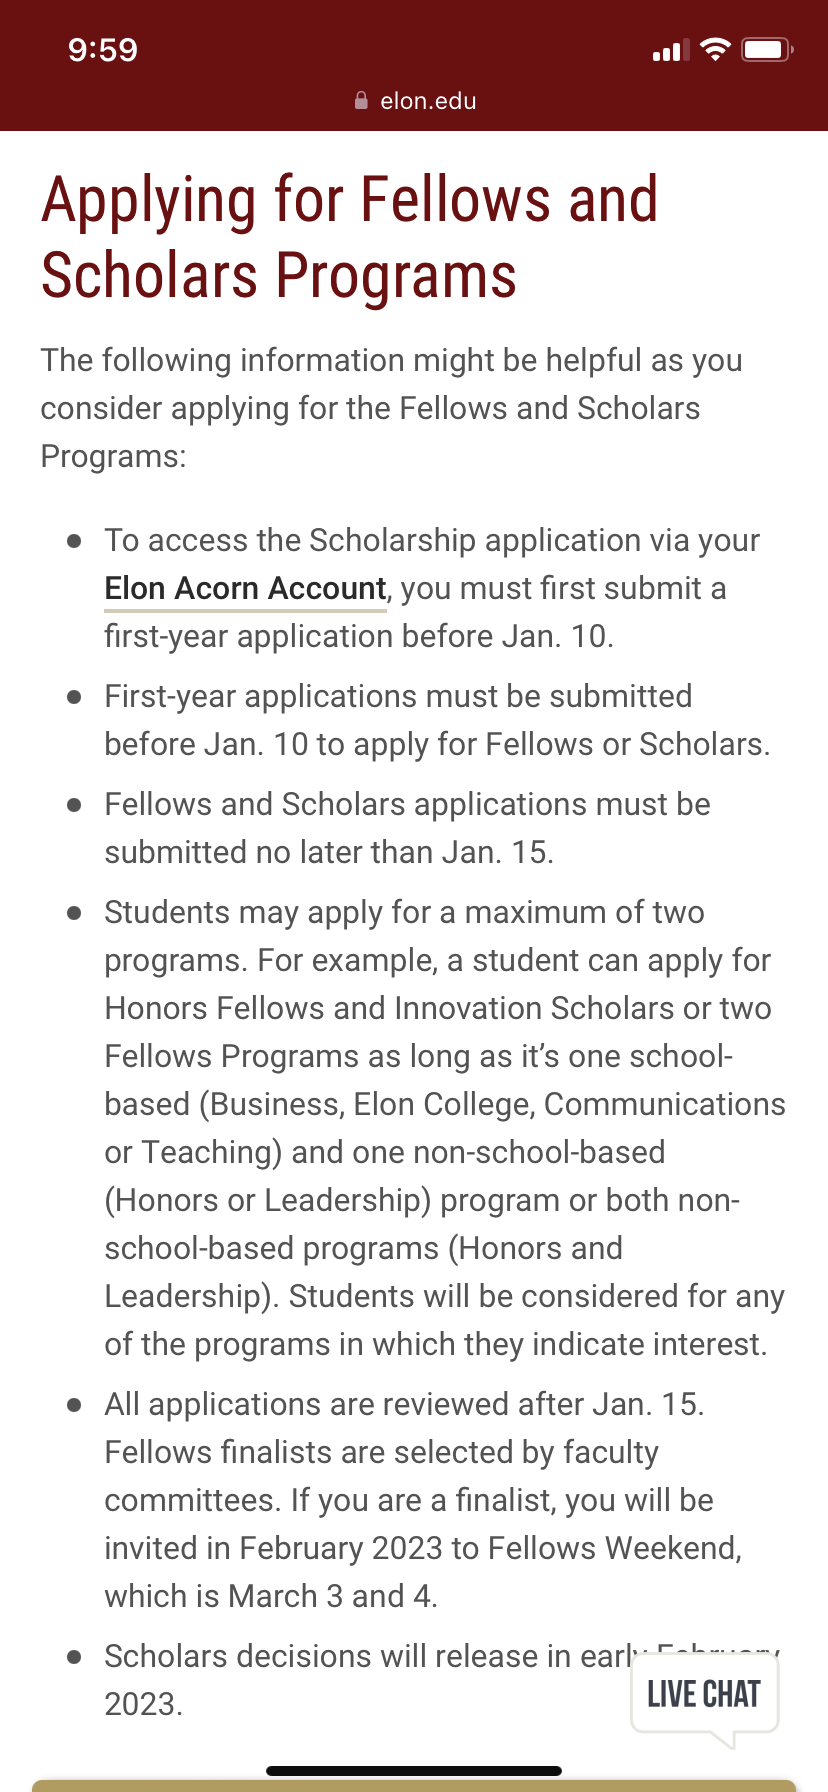The width and height of the screenshot is (828, 1792).
Task: Tap the Applying for Fellows and Scholars heading
Action: coord(350,237)
